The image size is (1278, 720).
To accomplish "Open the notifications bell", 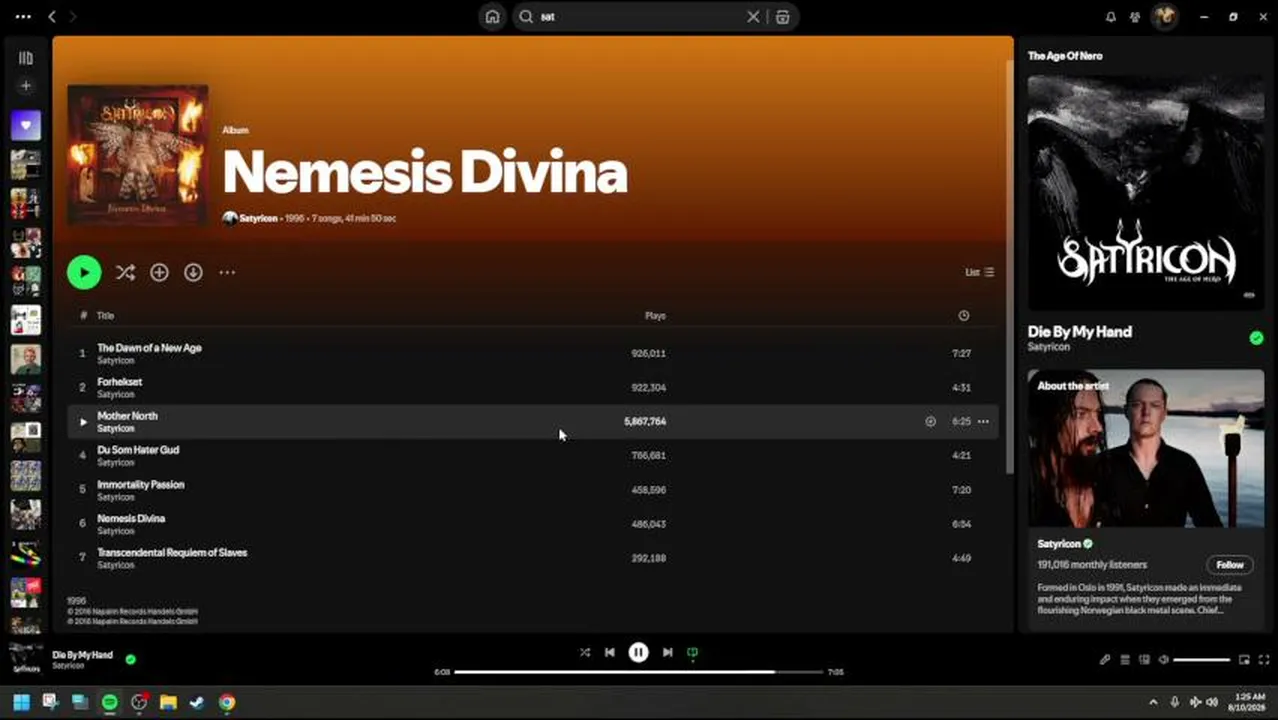I will [x=1110, y=17].
